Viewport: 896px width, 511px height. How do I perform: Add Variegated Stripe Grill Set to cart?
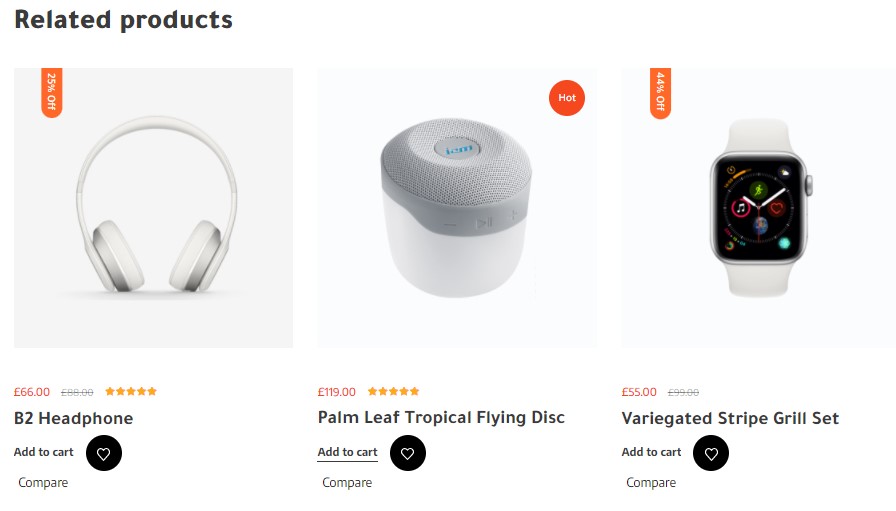(x=652, y=452)
